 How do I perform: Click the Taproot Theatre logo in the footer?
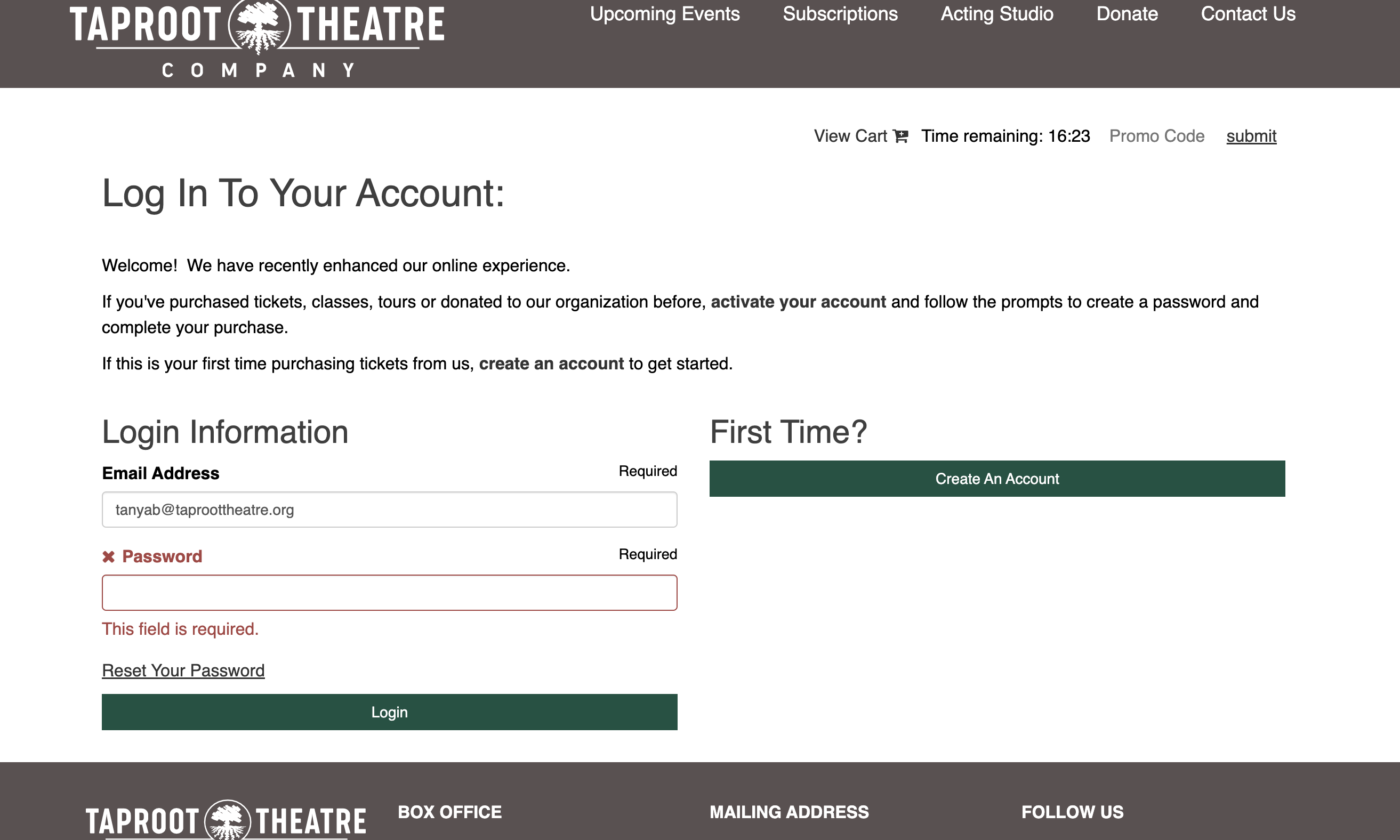226,821
